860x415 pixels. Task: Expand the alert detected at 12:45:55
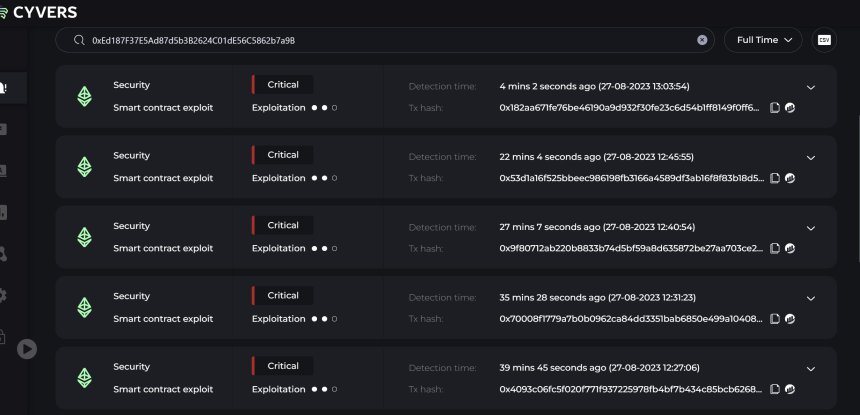[811, 157]
